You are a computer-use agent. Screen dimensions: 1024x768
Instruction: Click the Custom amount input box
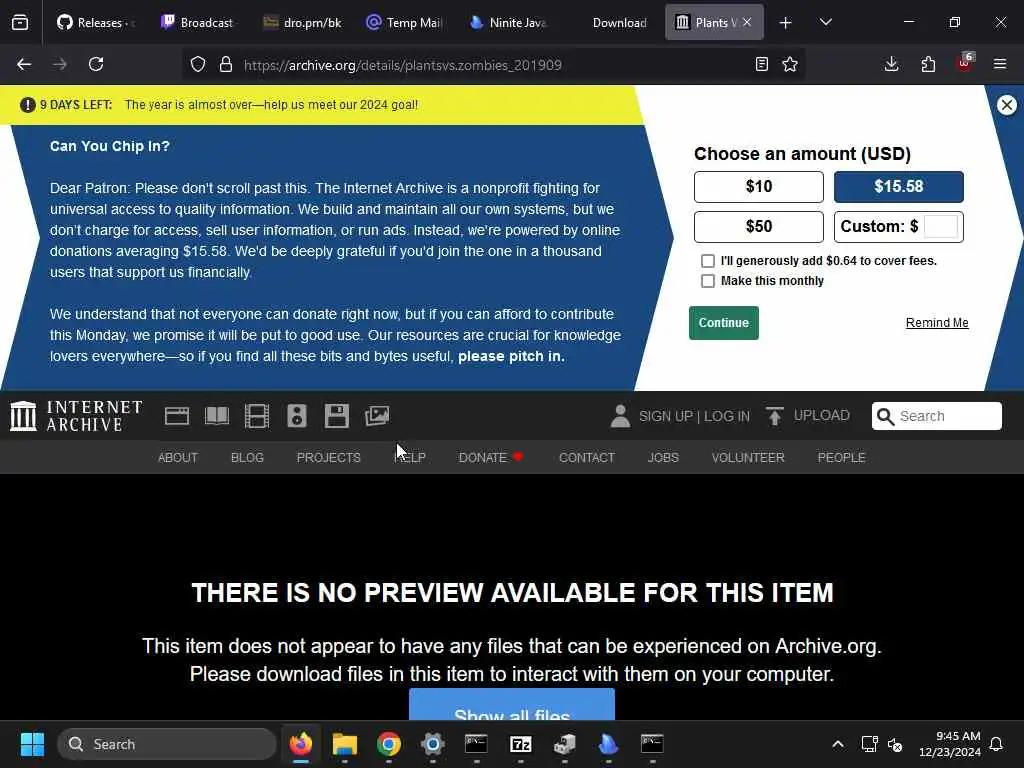coord(941,227)
